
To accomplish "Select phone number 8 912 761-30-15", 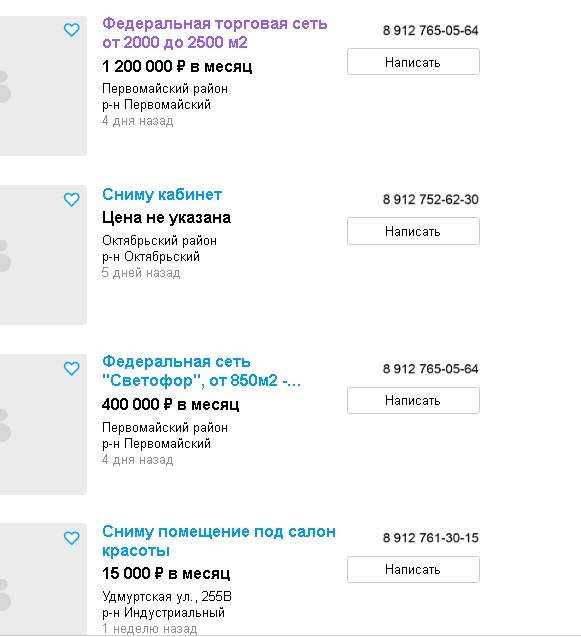I will [x=431, y=538].
